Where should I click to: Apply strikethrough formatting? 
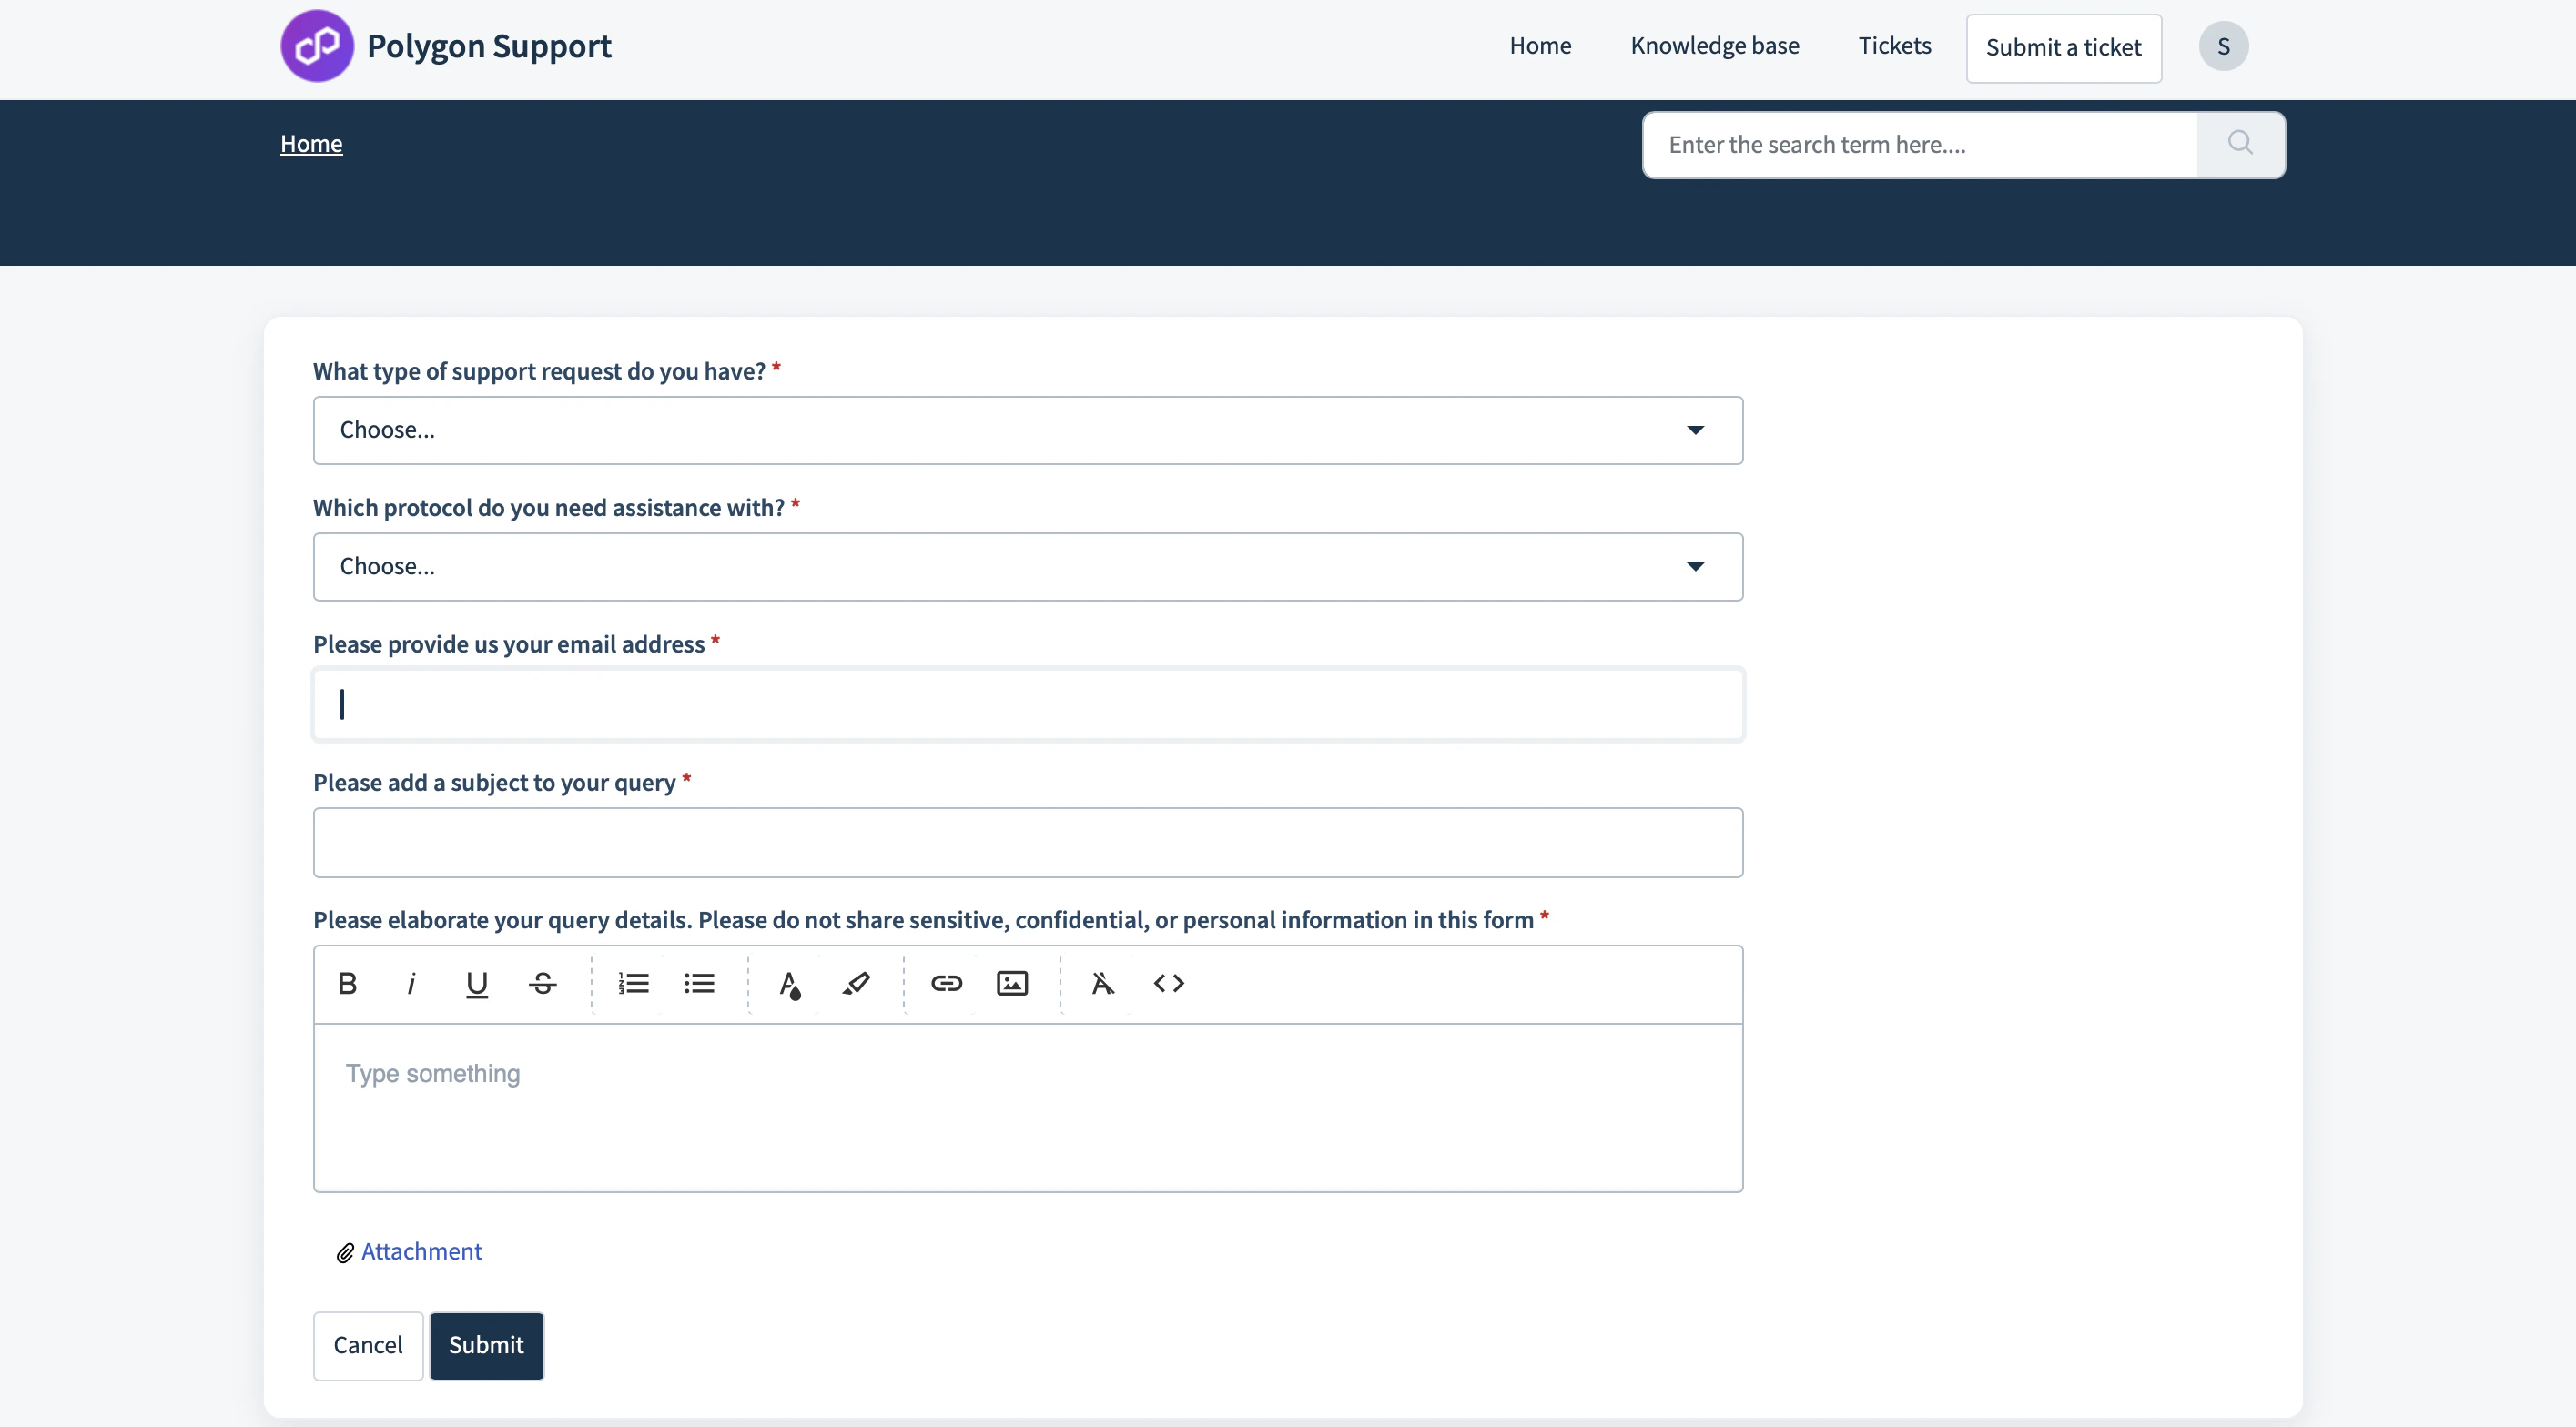[541, 984]
